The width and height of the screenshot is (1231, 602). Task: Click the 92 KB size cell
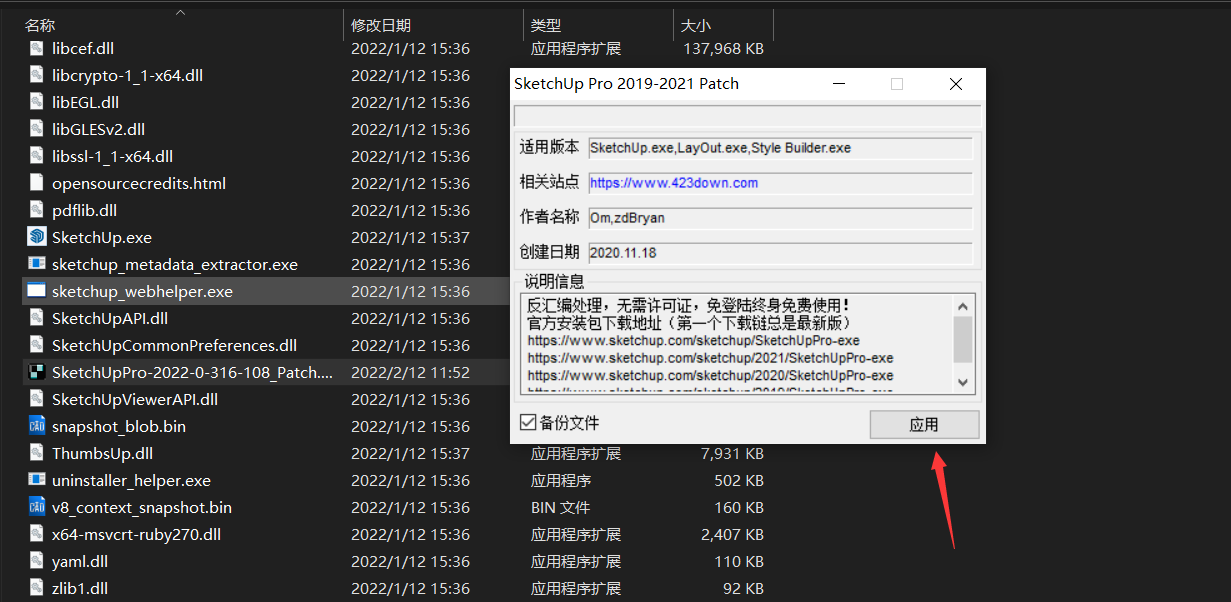[x=742, y=588]
